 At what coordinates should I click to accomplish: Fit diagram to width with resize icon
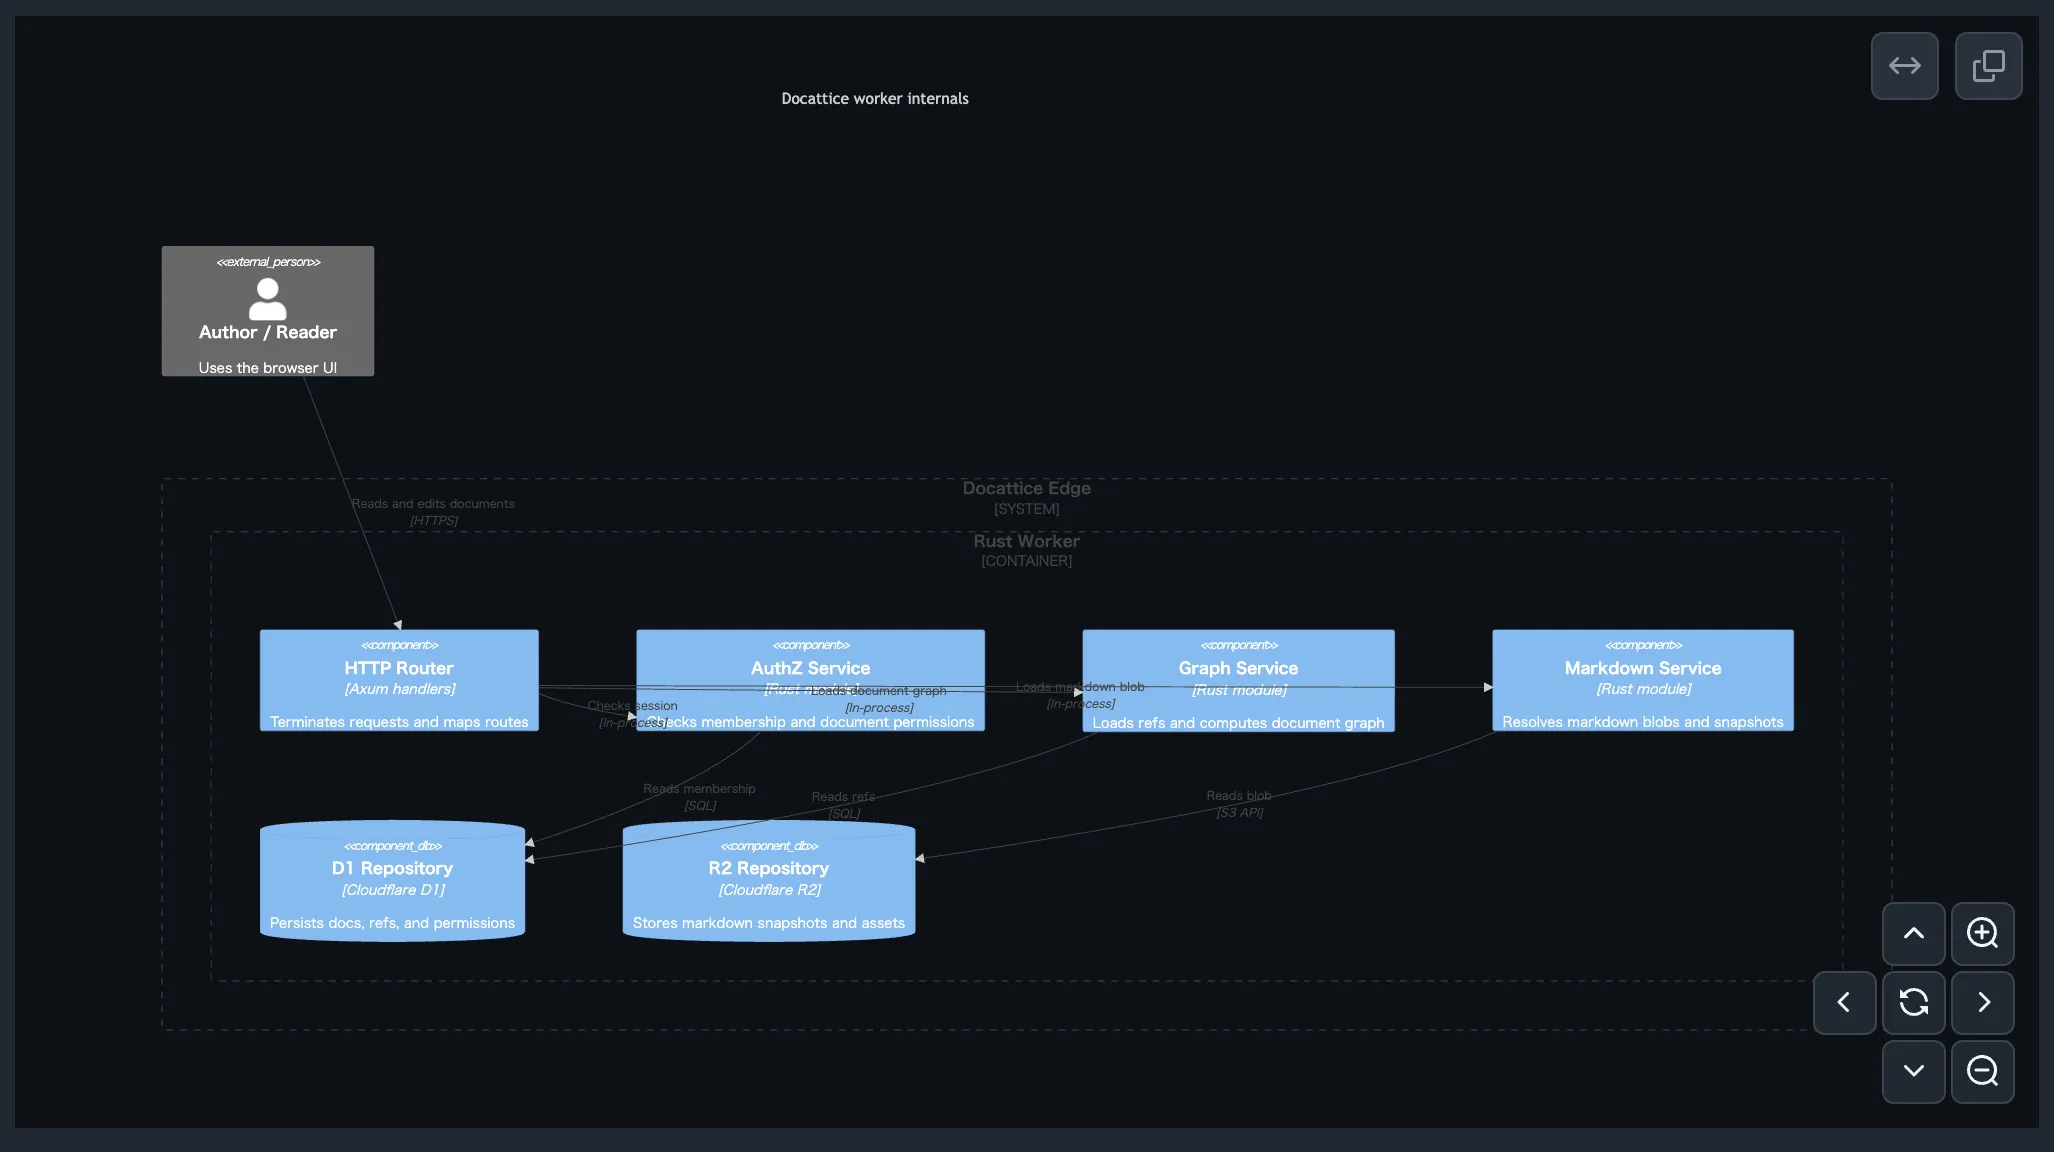(1904, 65)
